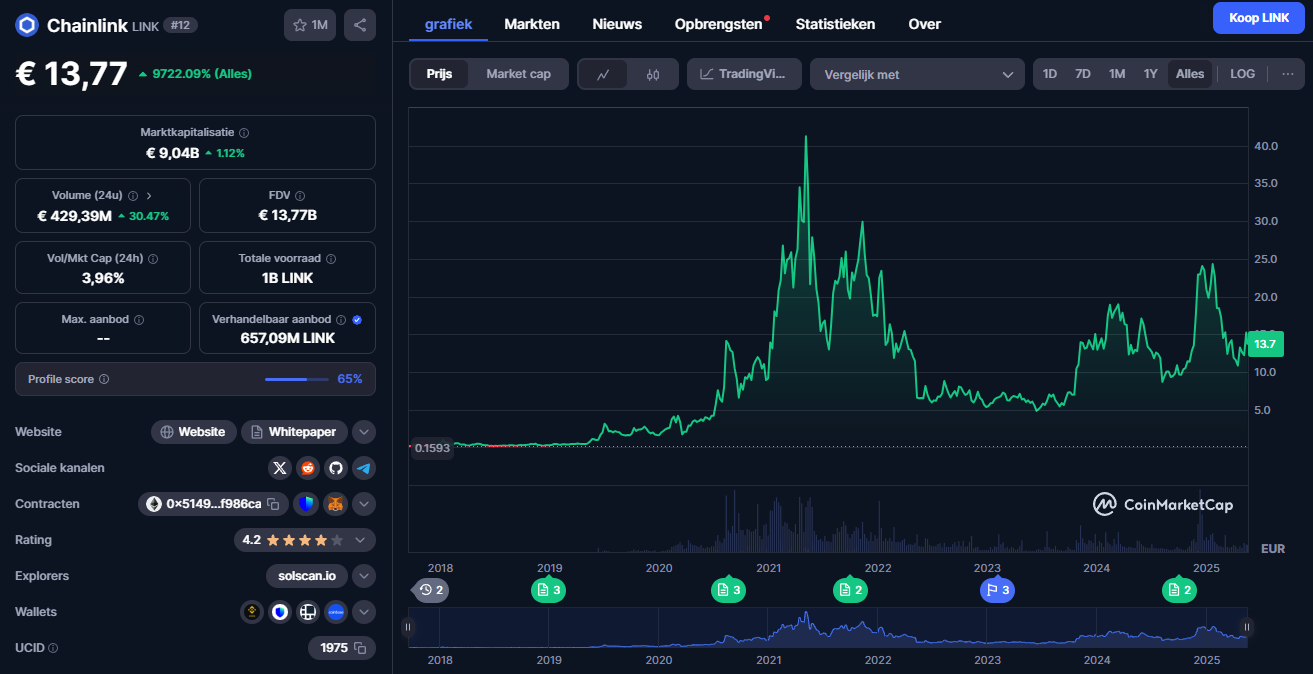Click the #12 rank badge
The width and height of the screenshot is (1313, 674).
[180, 25]
